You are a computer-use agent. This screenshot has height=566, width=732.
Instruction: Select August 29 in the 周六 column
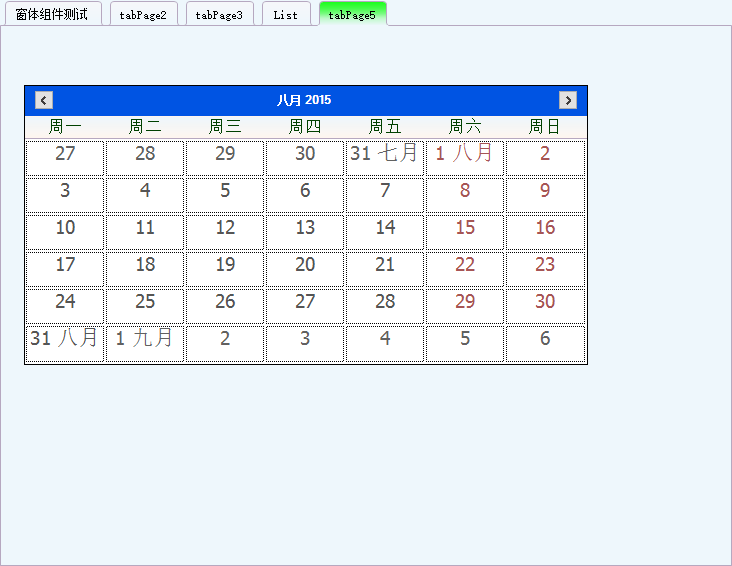coord(465,306)
